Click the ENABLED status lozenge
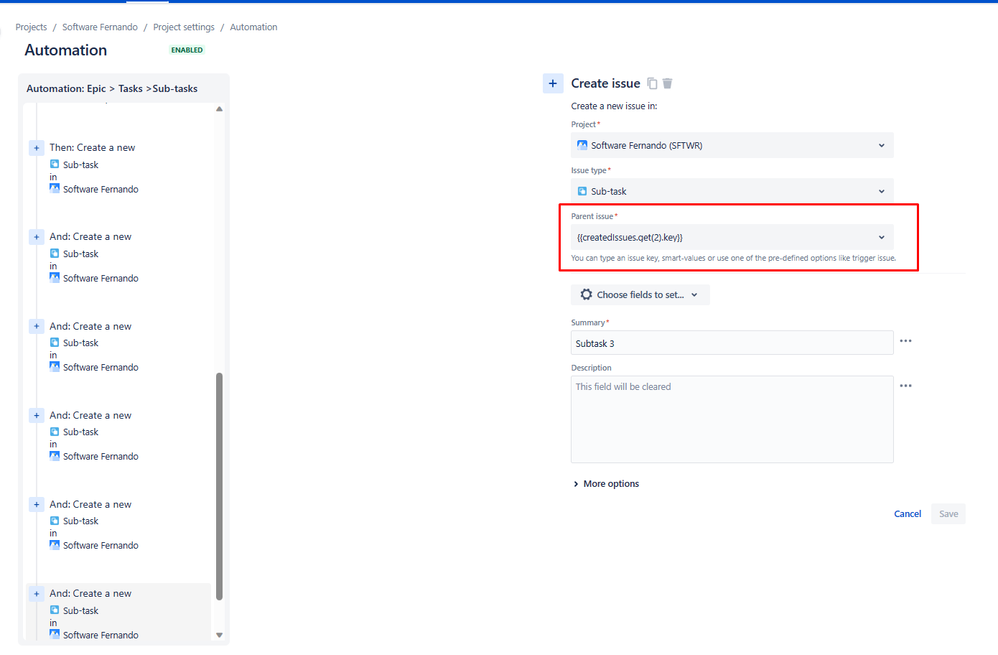998x655 pixels. (187, 50)
